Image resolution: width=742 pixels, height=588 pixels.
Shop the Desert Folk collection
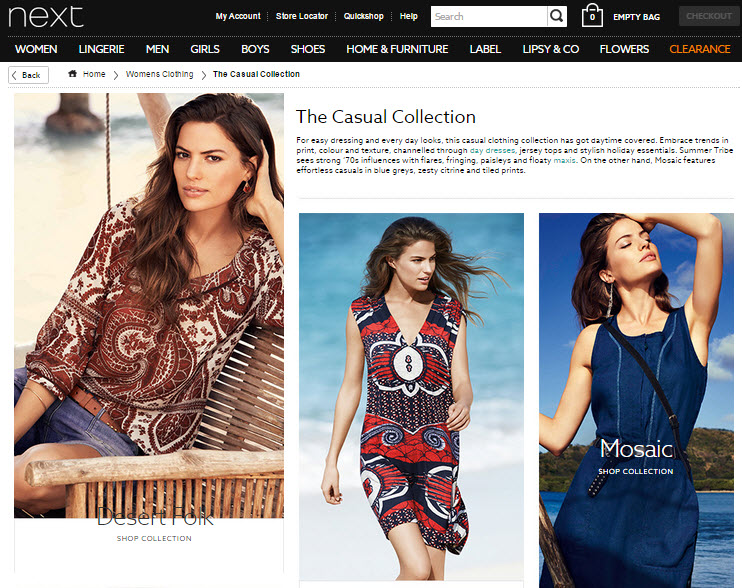pos(154,538)
